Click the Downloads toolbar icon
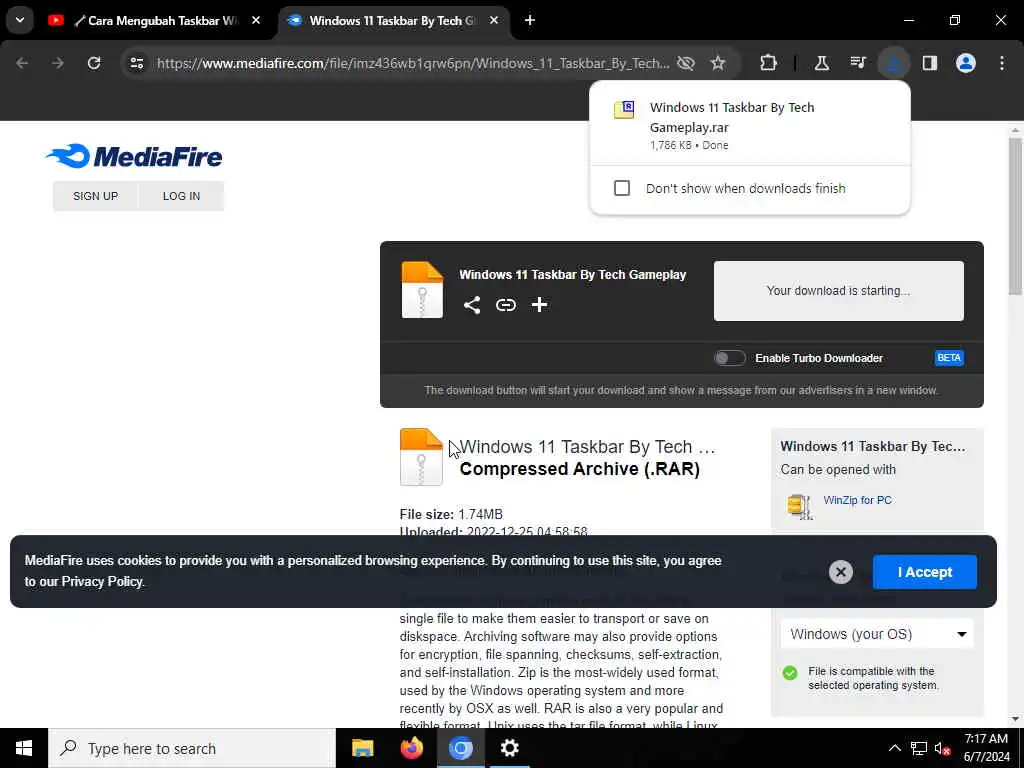Screen dimensions: 1024x768 893,63
